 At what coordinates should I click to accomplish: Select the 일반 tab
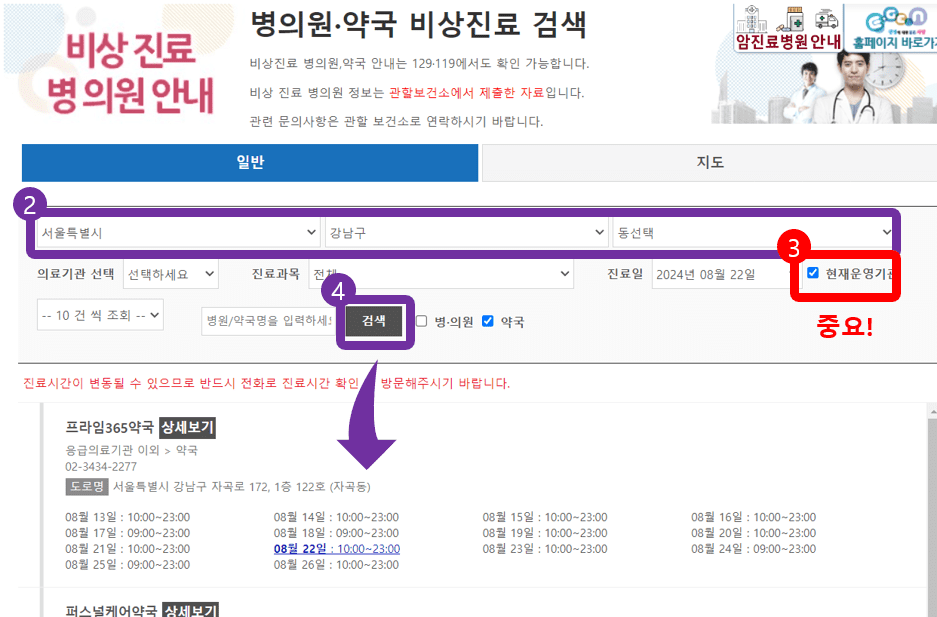pyautogui.click(x=249, y=162)
